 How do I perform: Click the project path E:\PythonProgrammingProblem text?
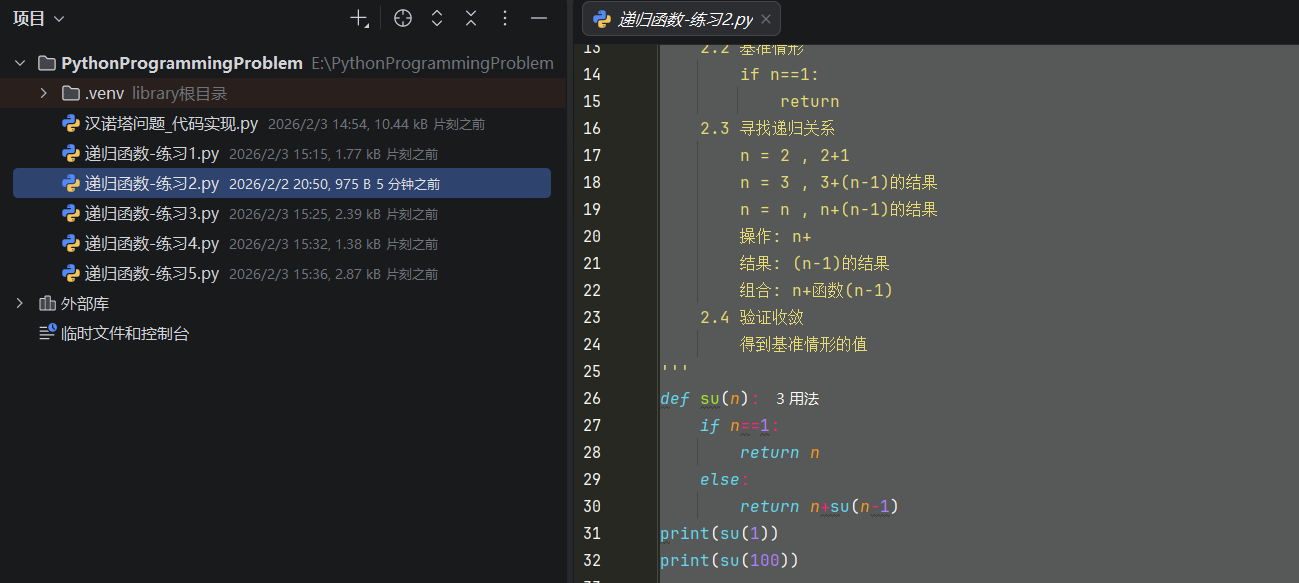click(432, 63)
